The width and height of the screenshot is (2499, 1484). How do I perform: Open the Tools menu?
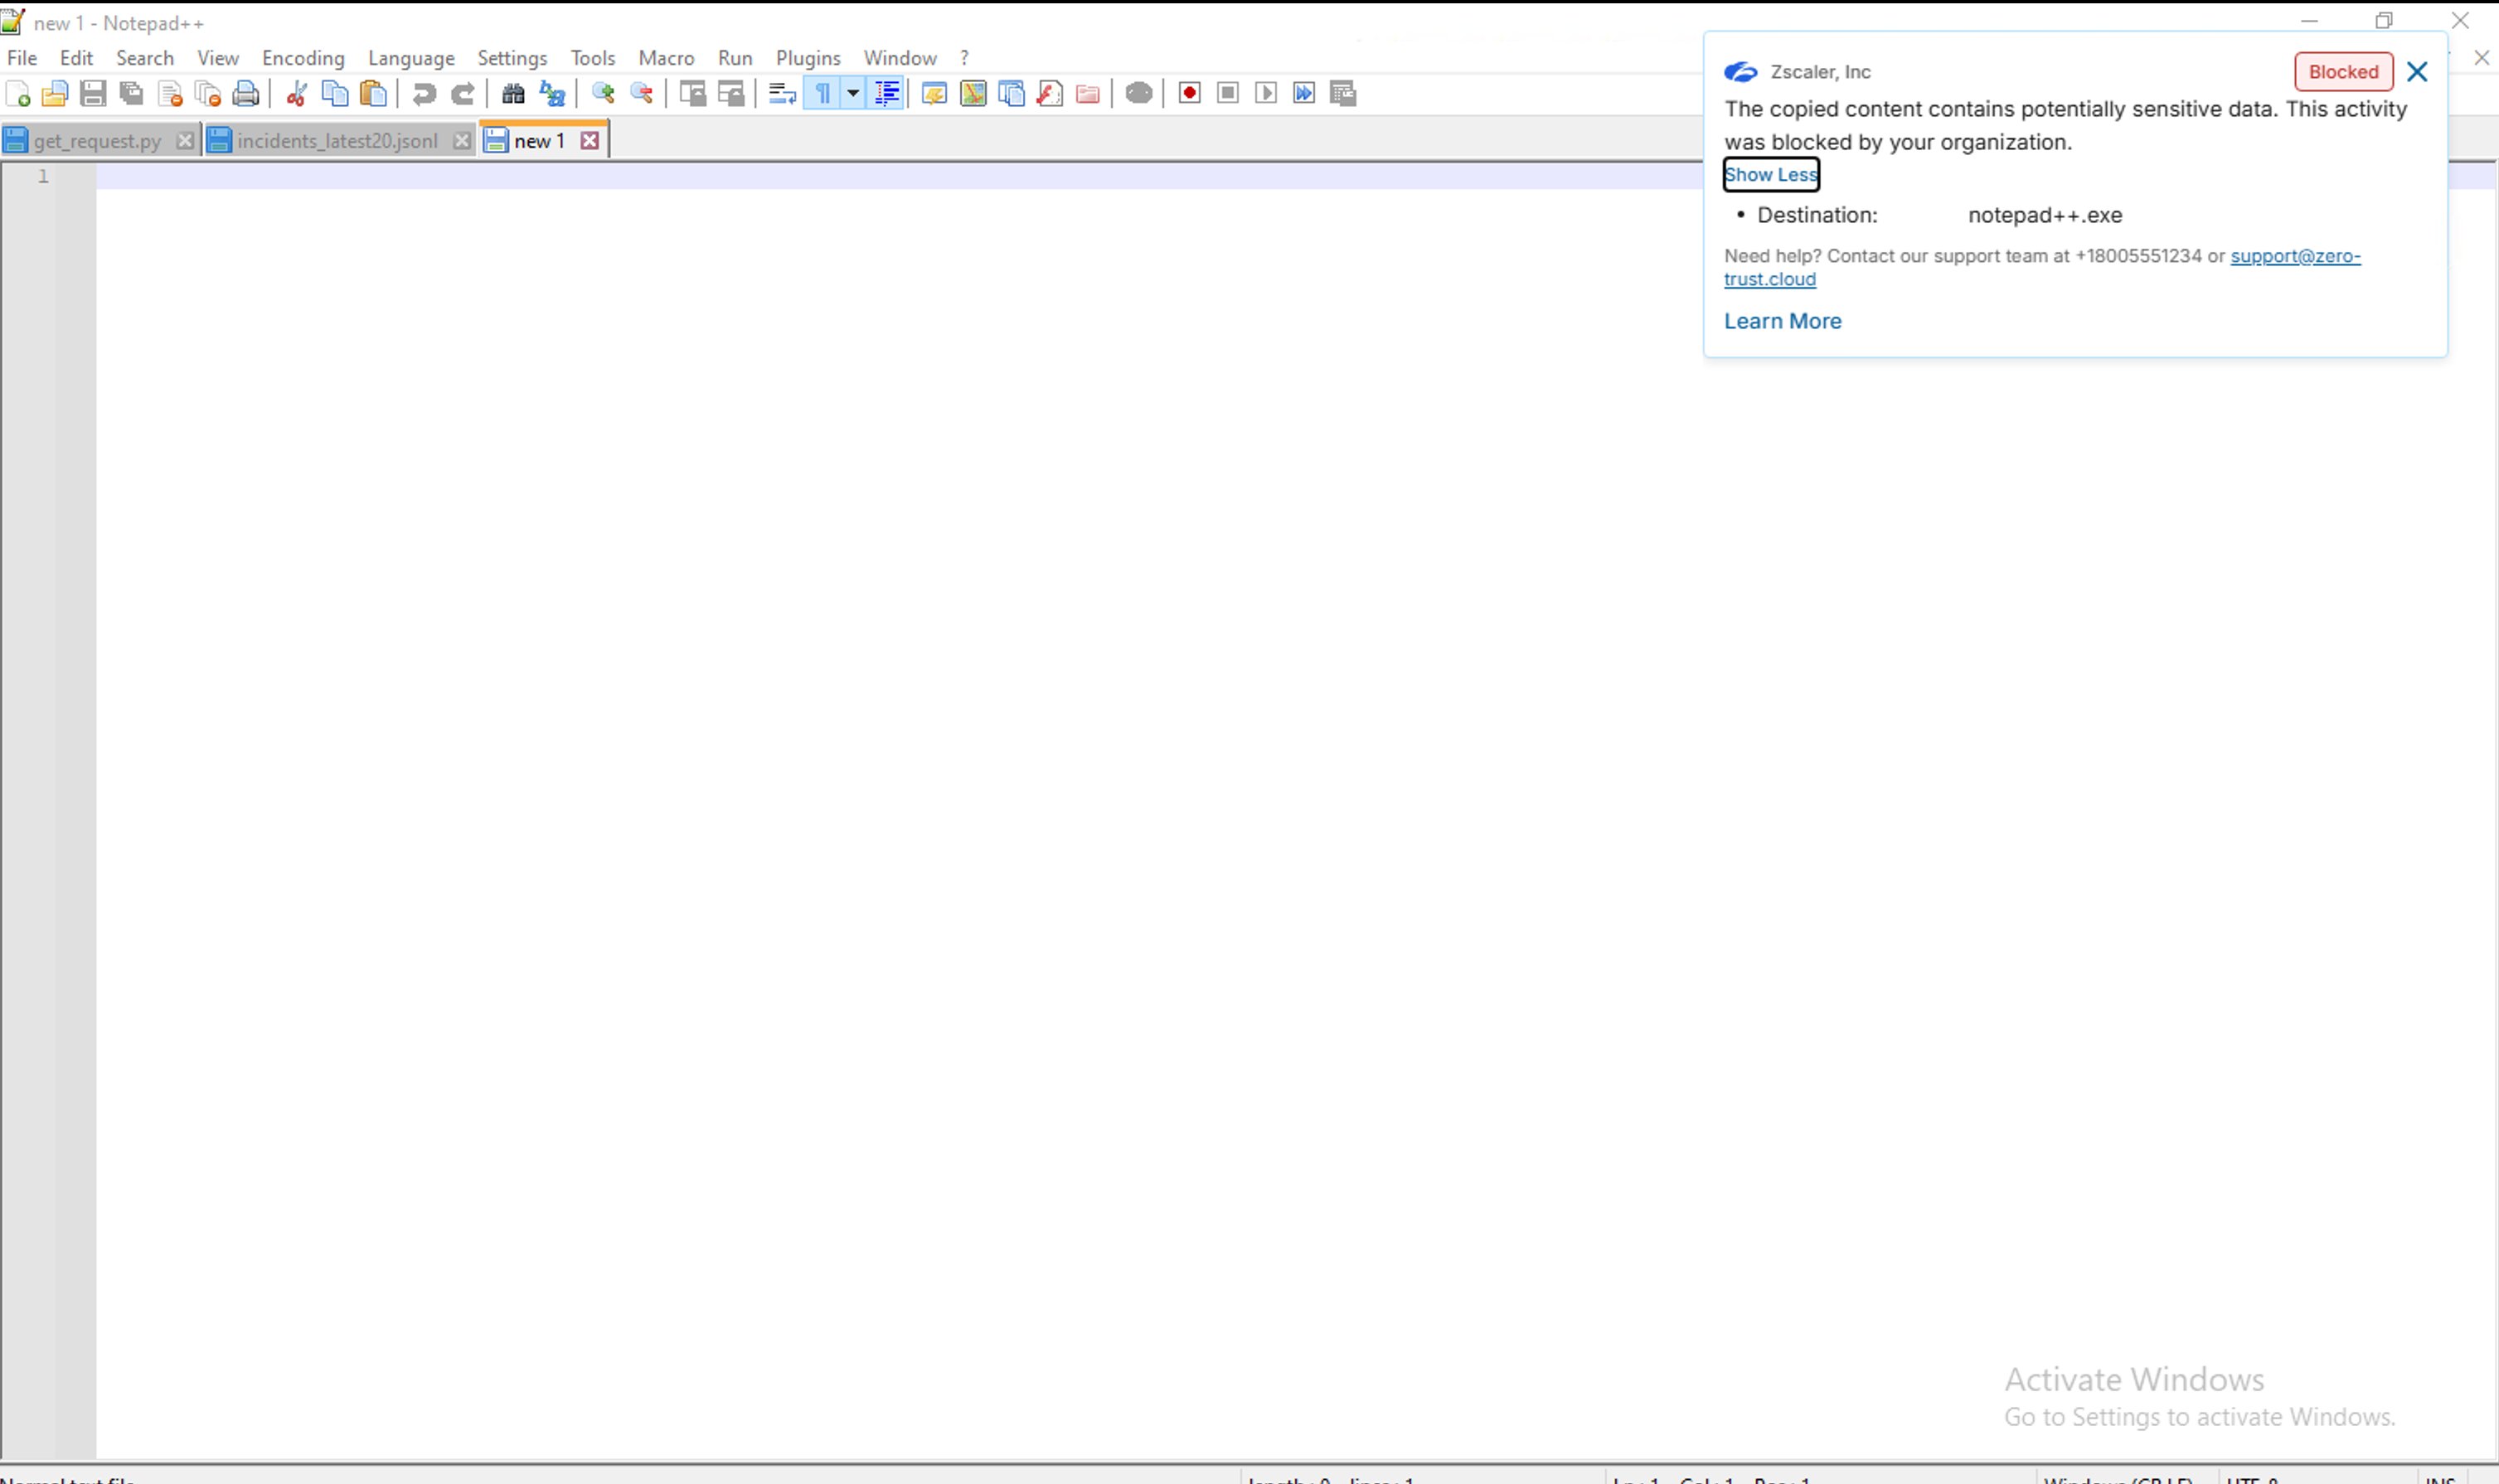pos(593,58)
